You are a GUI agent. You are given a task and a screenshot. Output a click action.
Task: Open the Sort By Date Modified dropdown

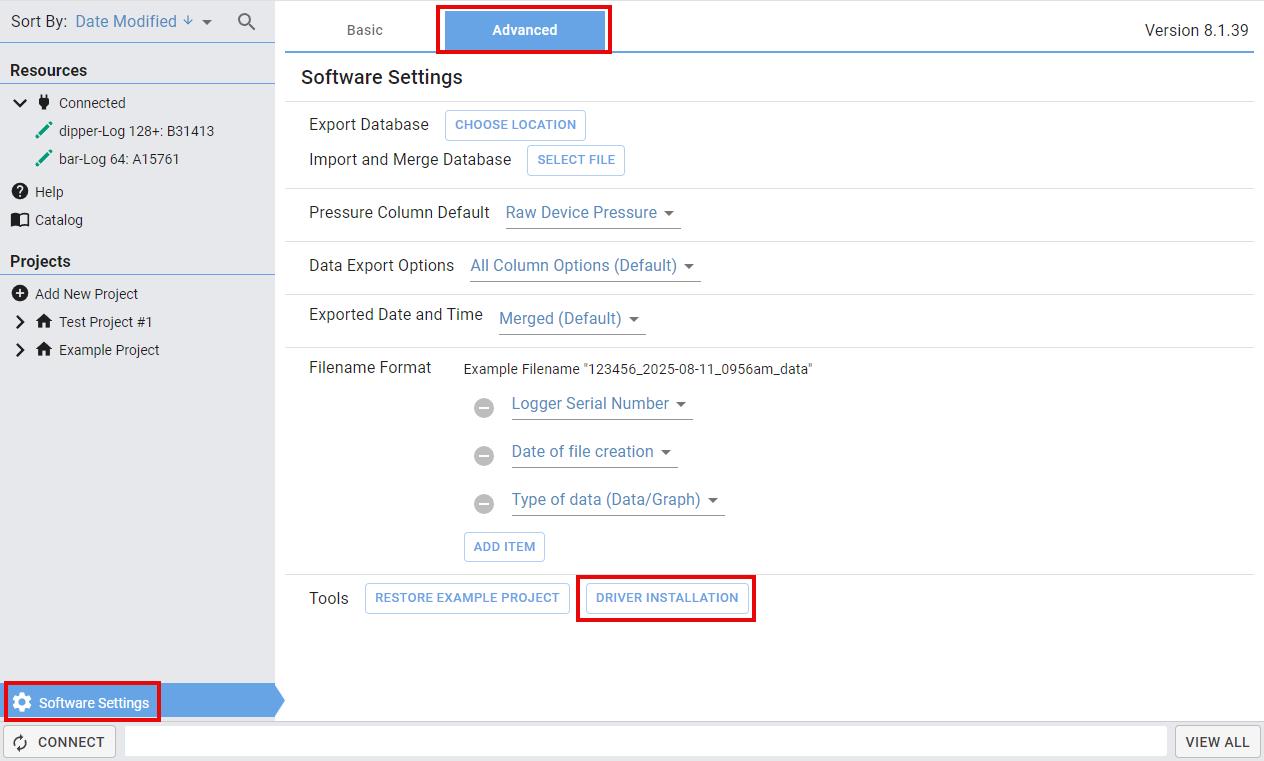point(144,21)
